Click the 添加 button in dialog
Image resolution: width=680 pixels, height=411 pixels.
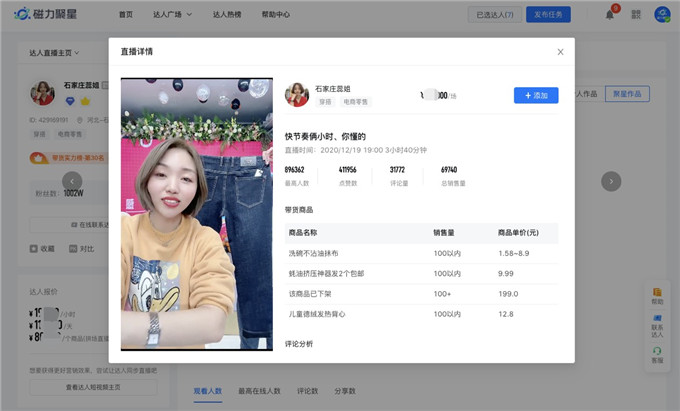[536, 95]
